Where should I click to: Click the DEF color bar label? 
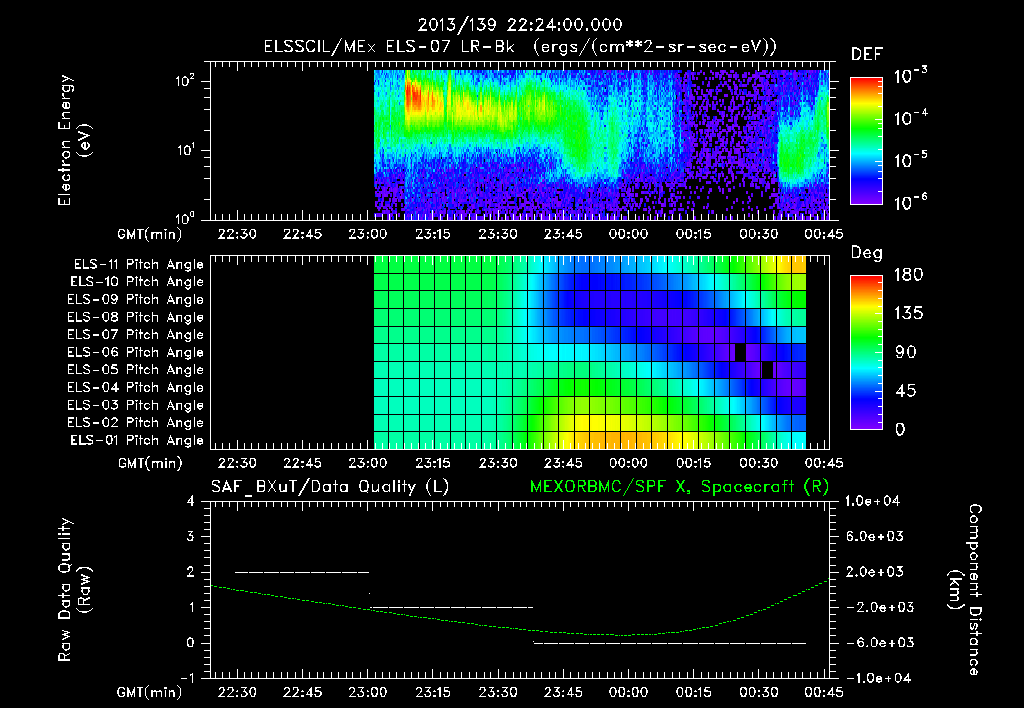867,55
